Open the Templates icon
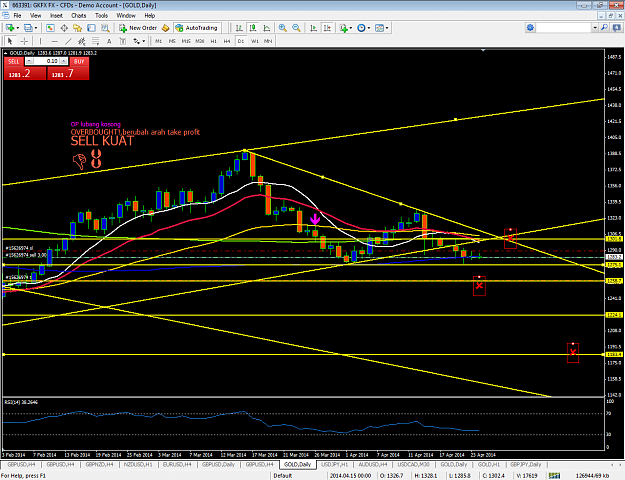The image size is (625, 480). coord(379,28)
